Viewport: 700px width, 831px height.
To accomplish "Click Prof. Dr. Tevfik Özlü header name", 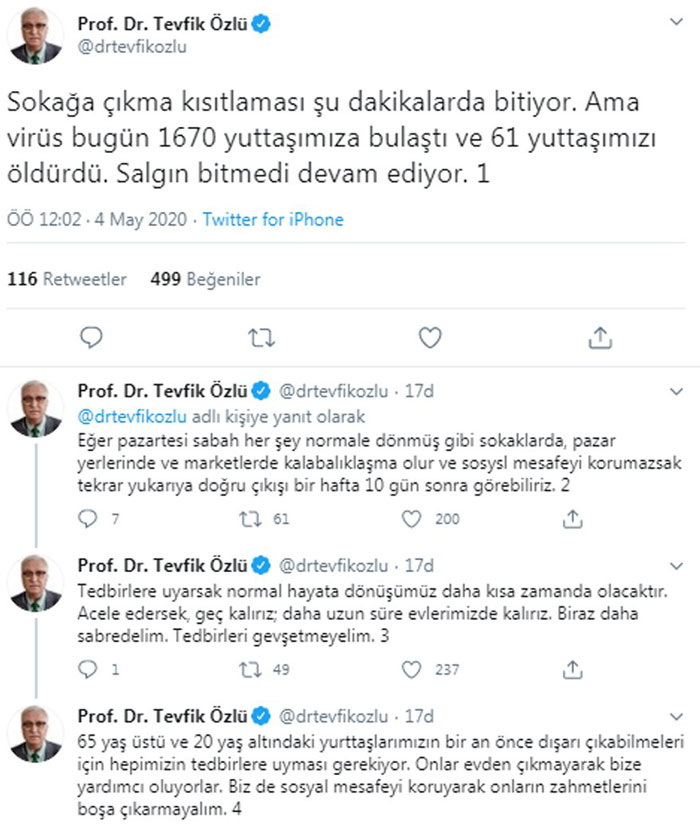I will click(x=159, y=24).
